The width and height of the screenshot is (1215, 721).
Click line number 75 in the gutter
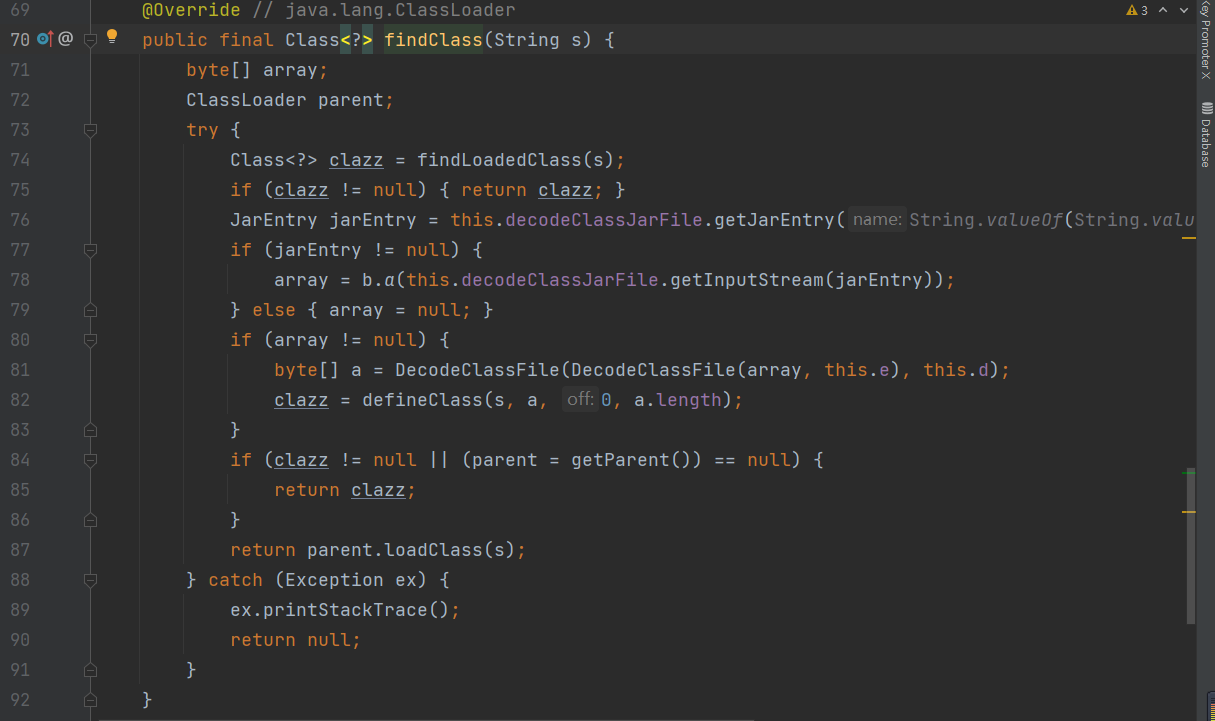(20, 190)
